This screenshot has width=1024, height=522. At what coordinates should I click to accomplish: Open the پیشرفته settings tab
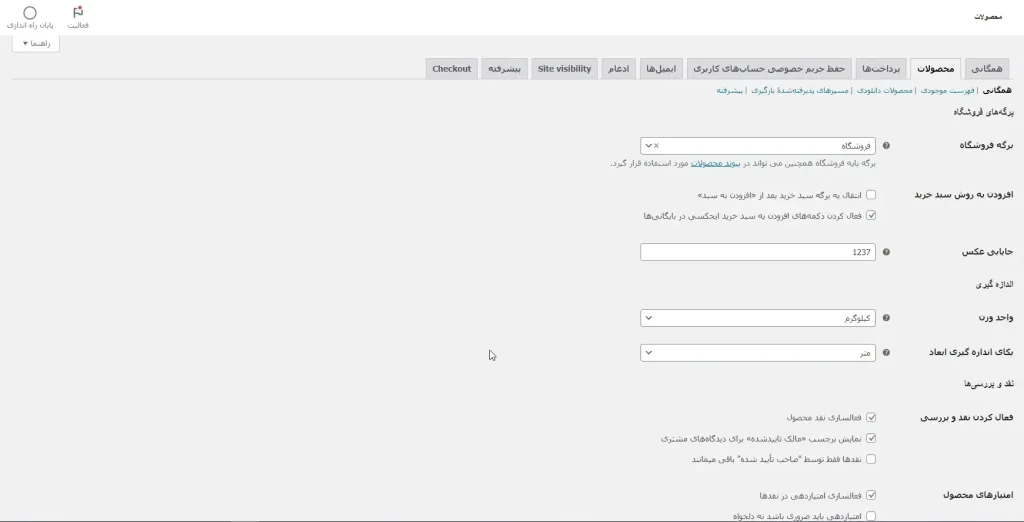point(504,69)
